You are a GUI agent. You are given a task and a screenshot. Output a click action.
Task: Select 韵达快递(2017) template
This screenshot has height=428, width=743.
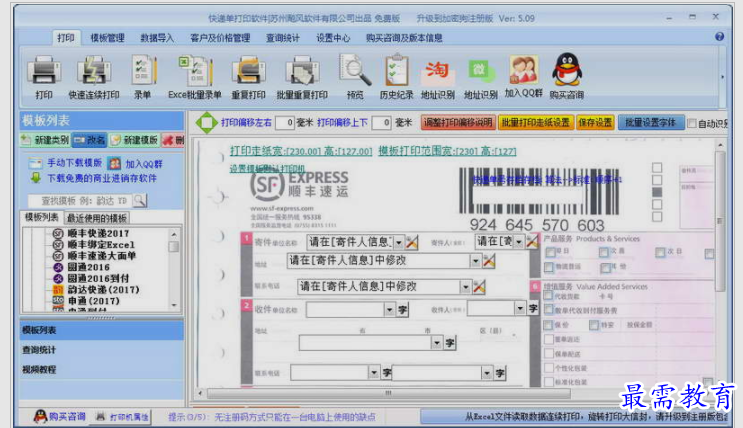(103, 289)
